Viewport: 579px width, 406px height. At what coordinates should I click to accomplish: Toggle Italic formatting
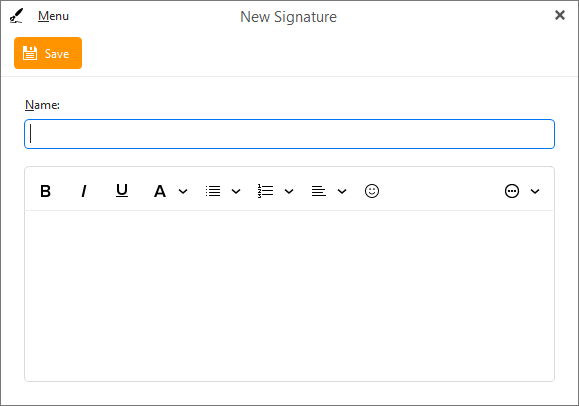click(84, 191)
